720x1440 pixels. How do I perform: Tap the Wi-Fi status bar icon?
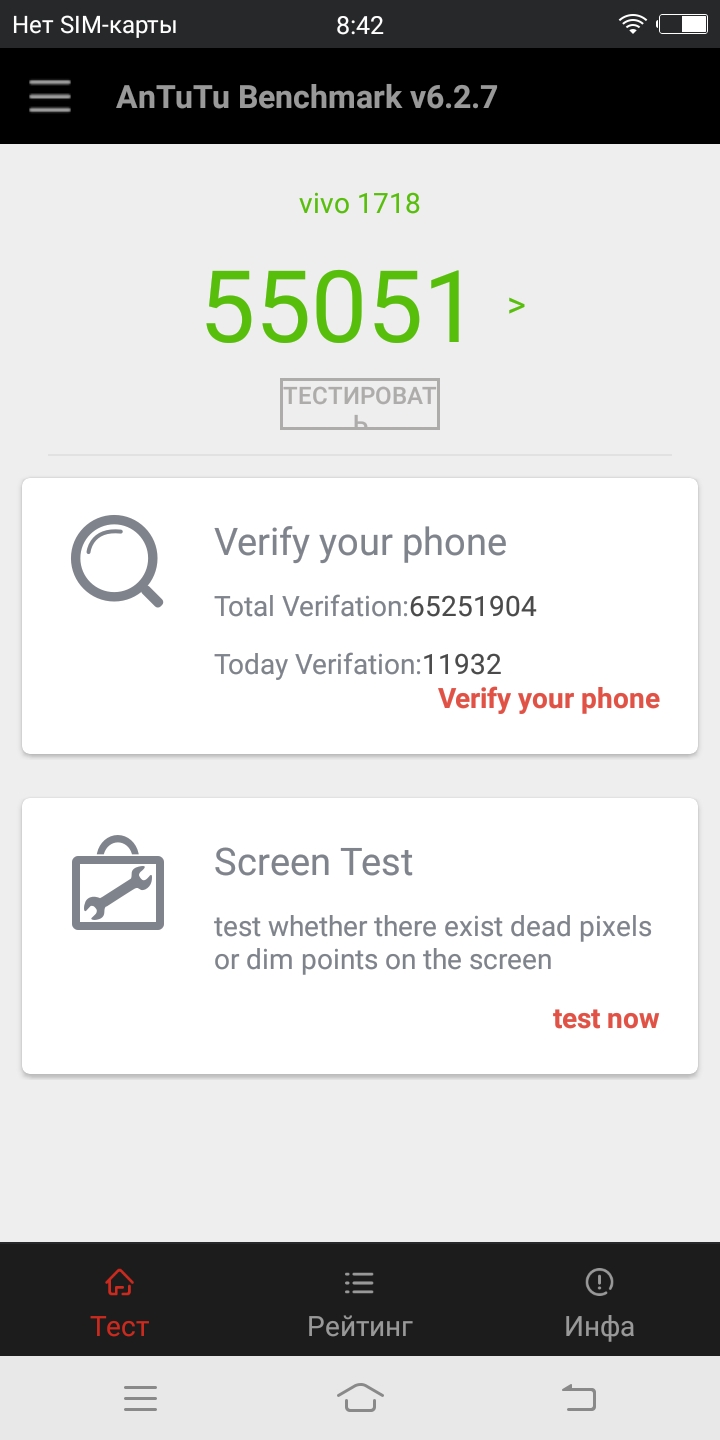click(632, 25)
